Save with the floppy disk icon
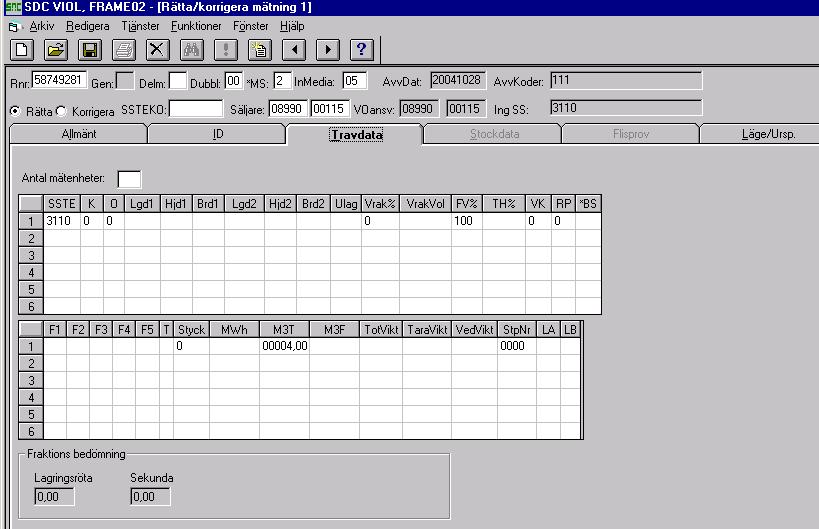Image resolution: width=819 pixels, height=529 pixels. pyautogui.click(x=90, y=50)
